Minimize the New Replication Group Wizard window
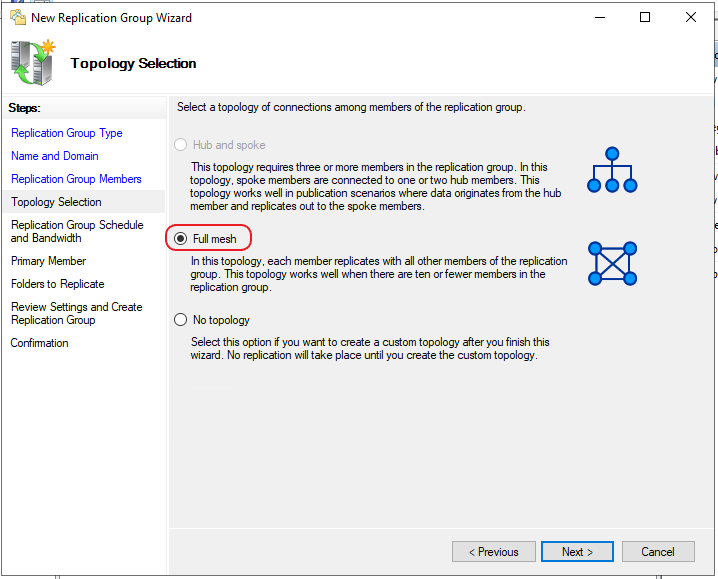 (x=600, y=17)
